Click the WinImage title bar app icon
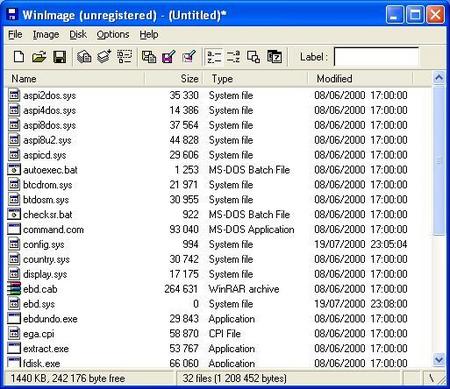Image resolution: width=450 pixels, height=389 pixels. pos(12,15)
